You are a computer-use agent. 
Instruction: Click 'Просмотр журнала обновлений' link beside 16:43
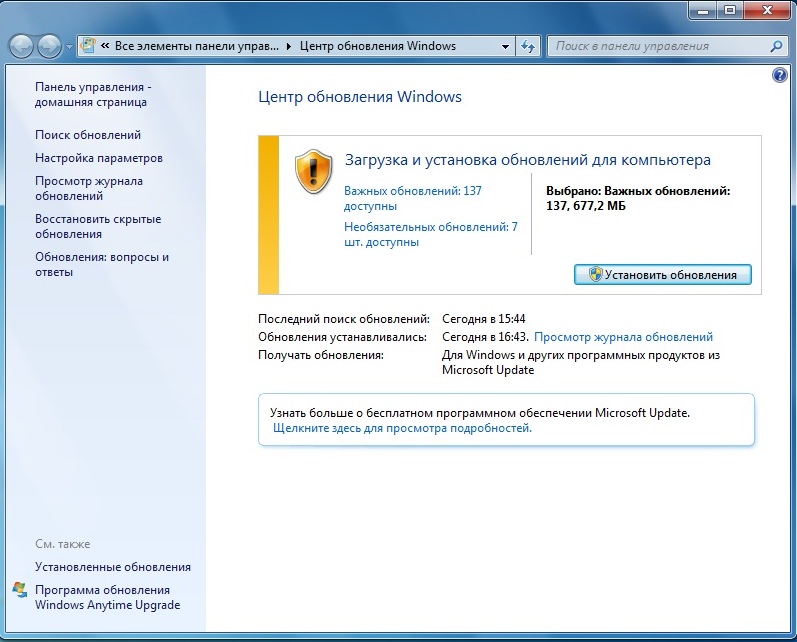point(623,337)
